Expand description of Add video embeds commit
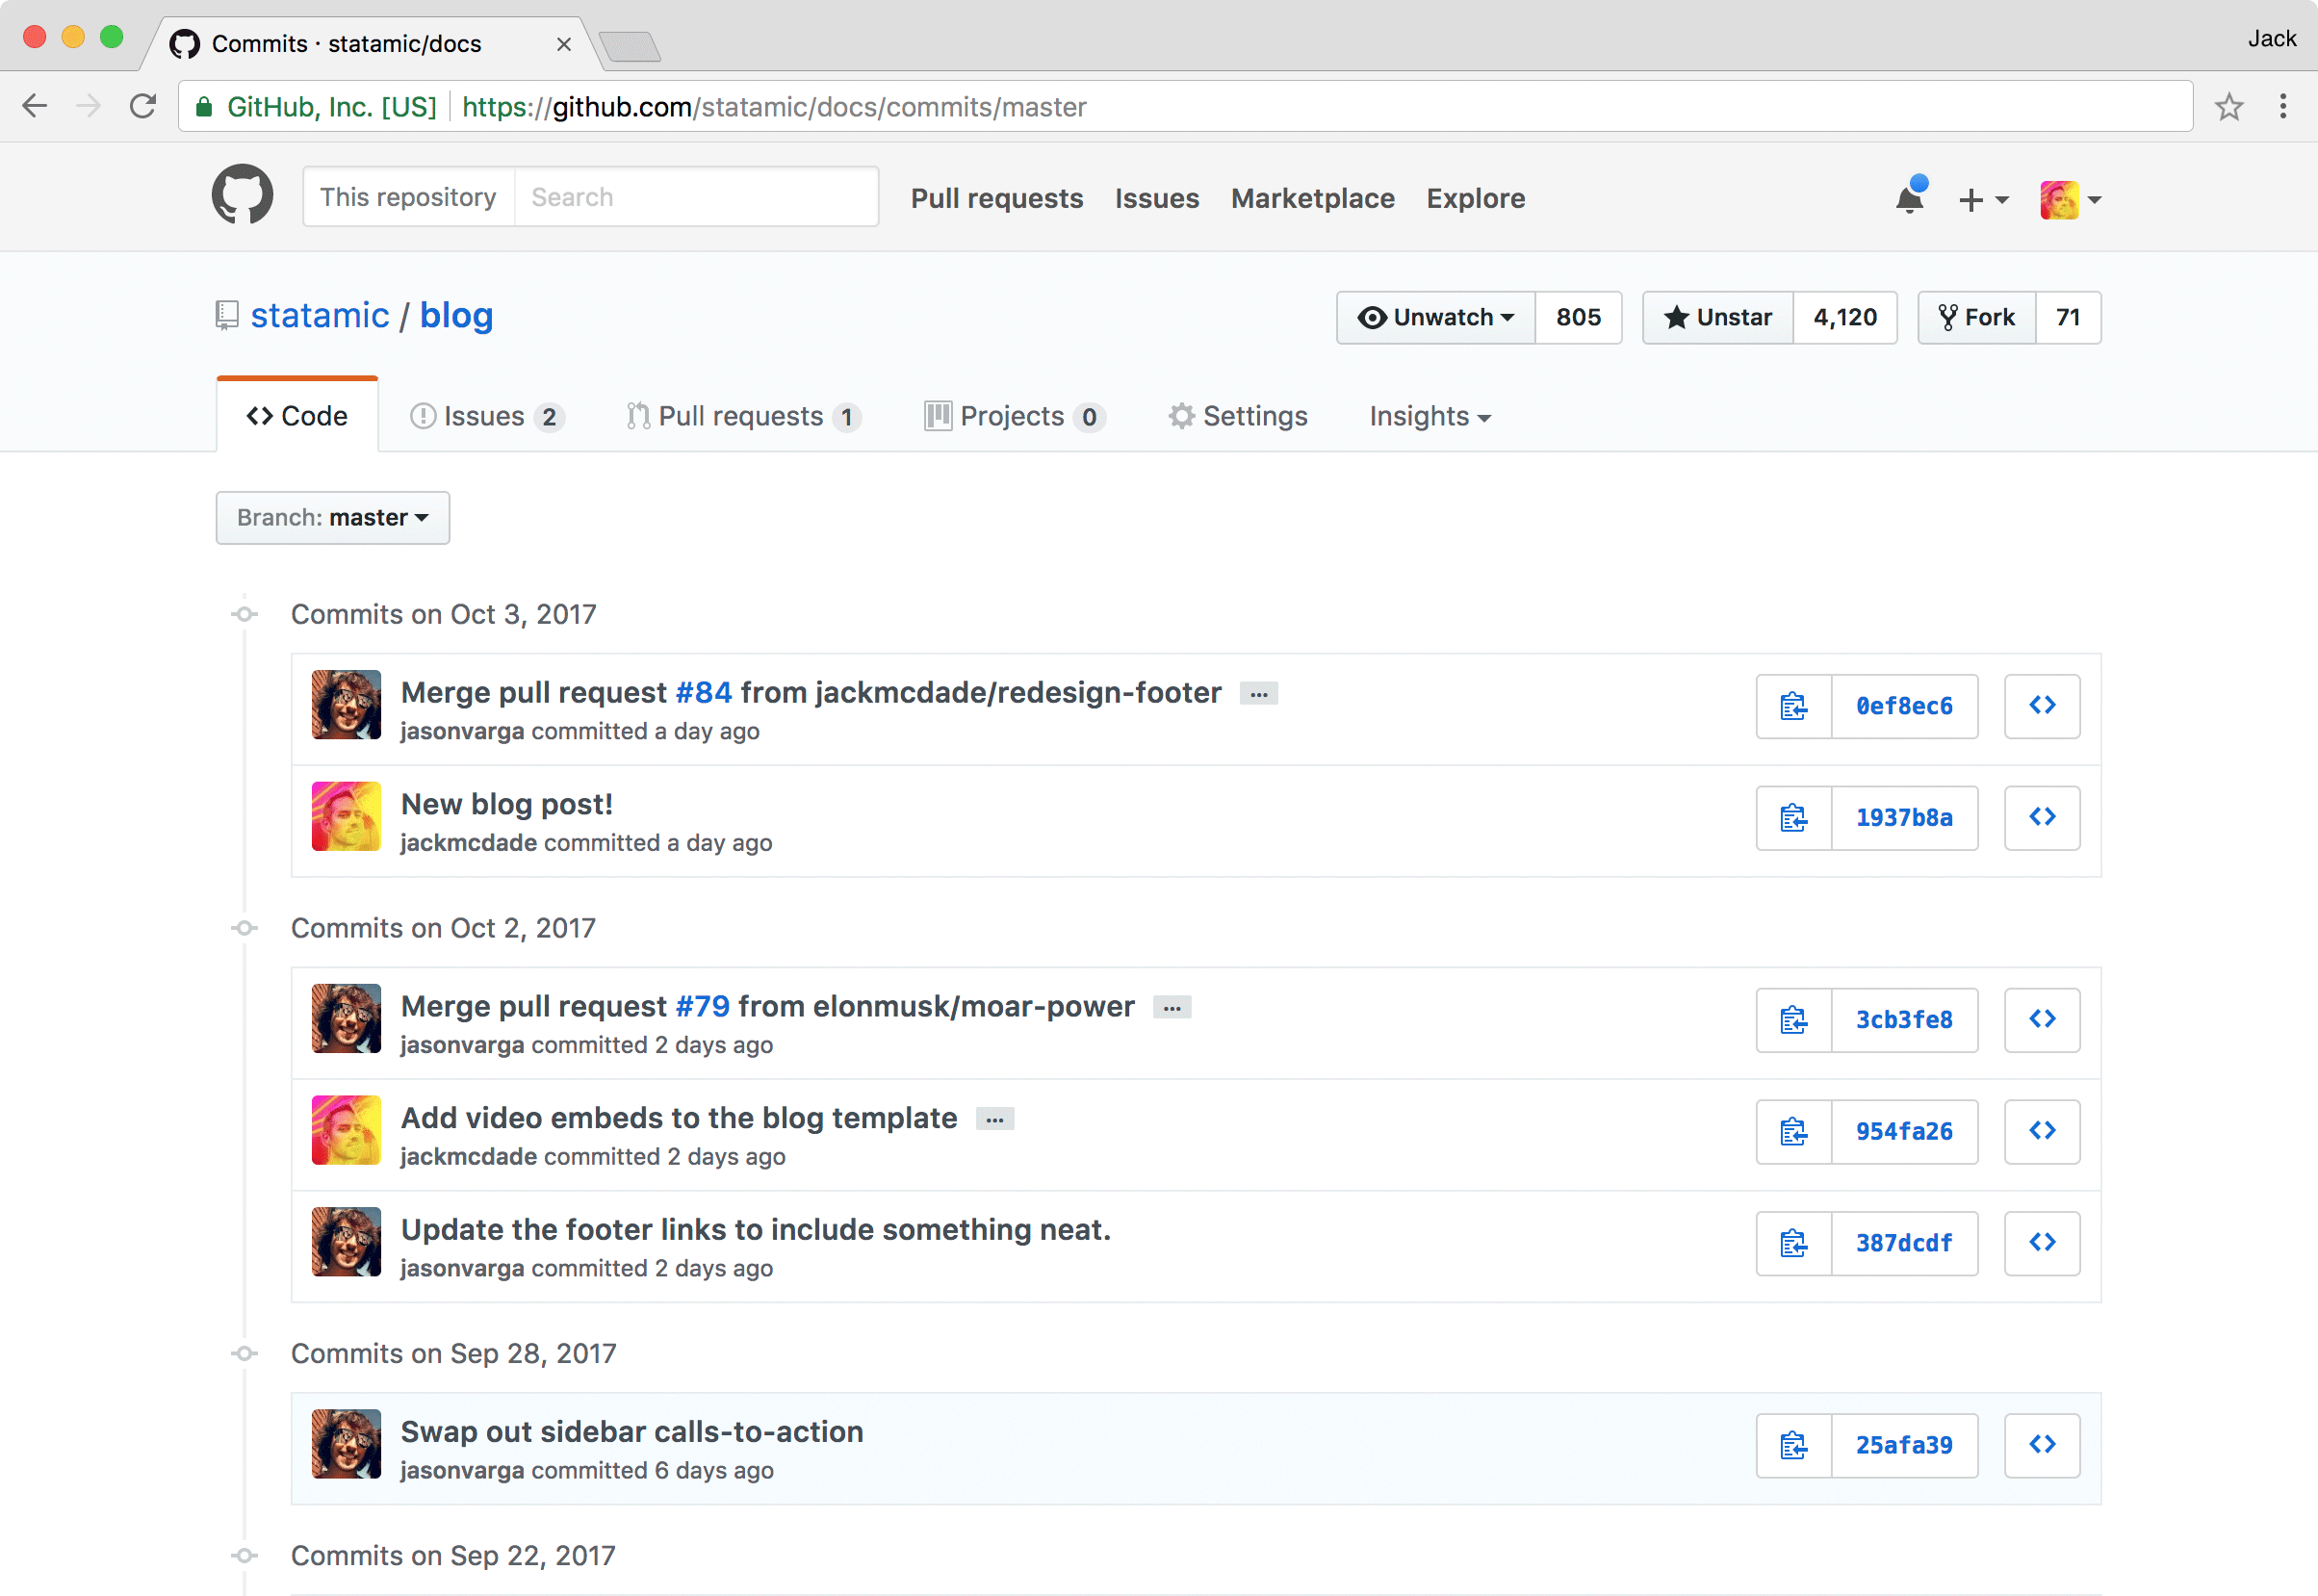The height and width of the screenshot is (1596, 2318). [x=995, y=1120]
